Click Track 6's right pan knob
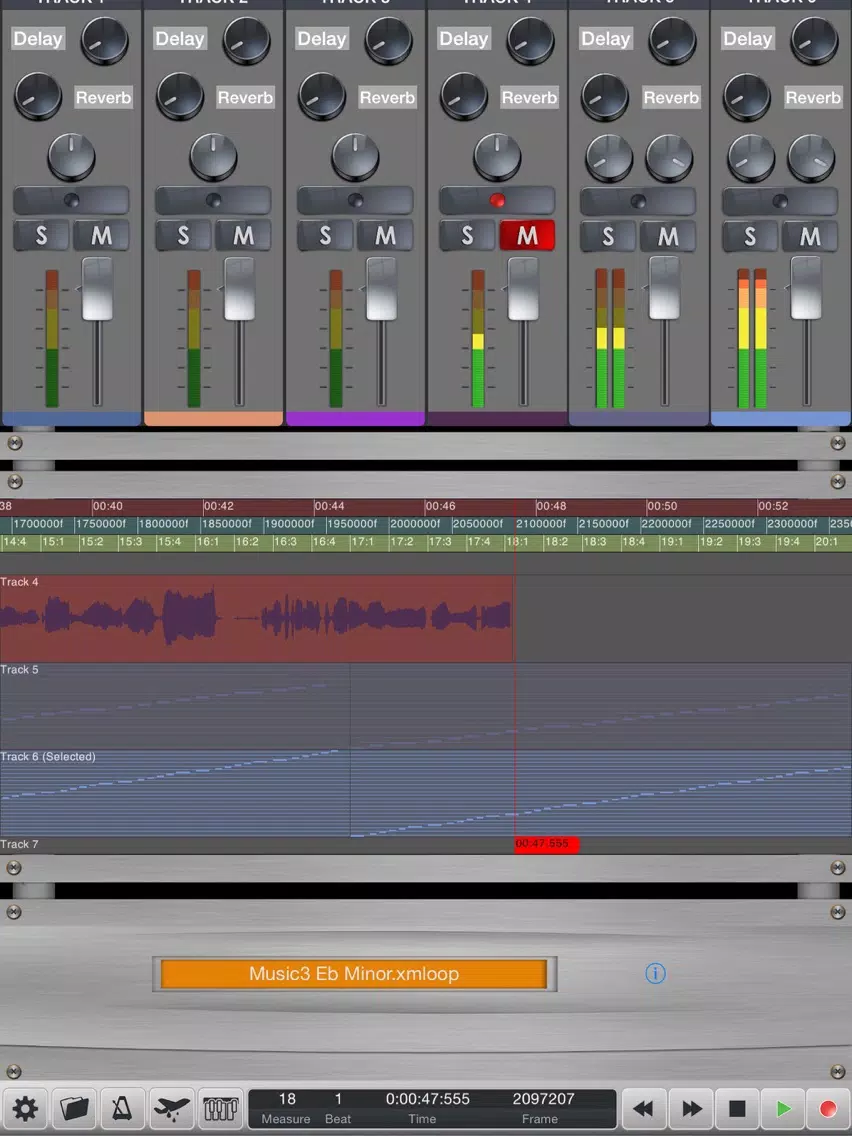The width and height of the screenshot is (852, 1136). tap(811, 157)
